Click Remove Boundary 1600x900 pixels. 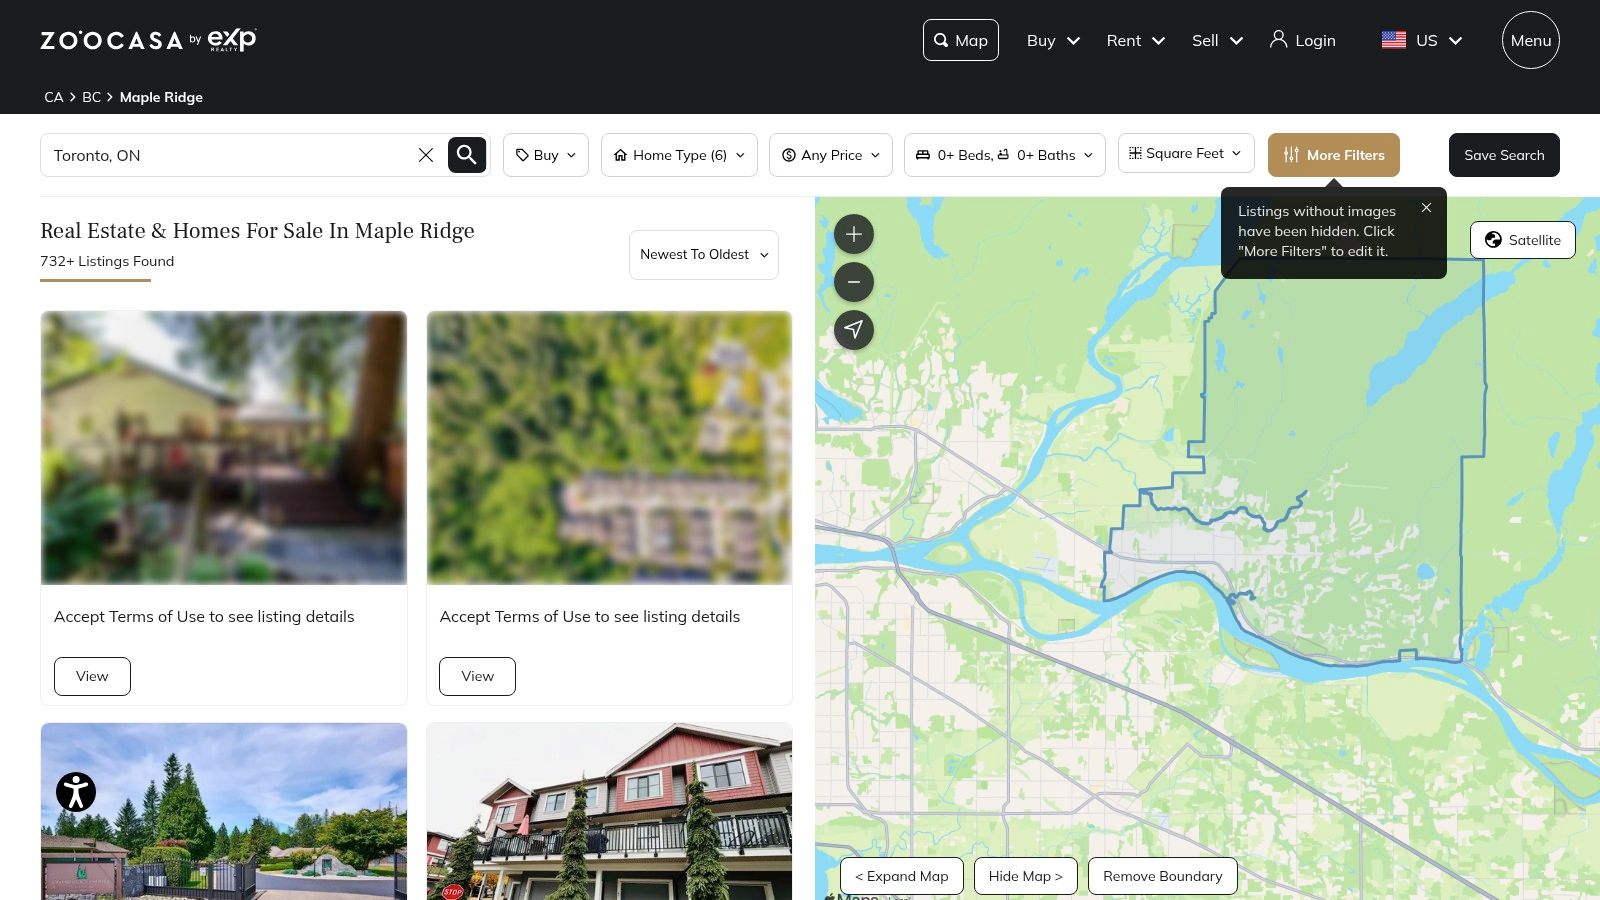coord(1163,876)
